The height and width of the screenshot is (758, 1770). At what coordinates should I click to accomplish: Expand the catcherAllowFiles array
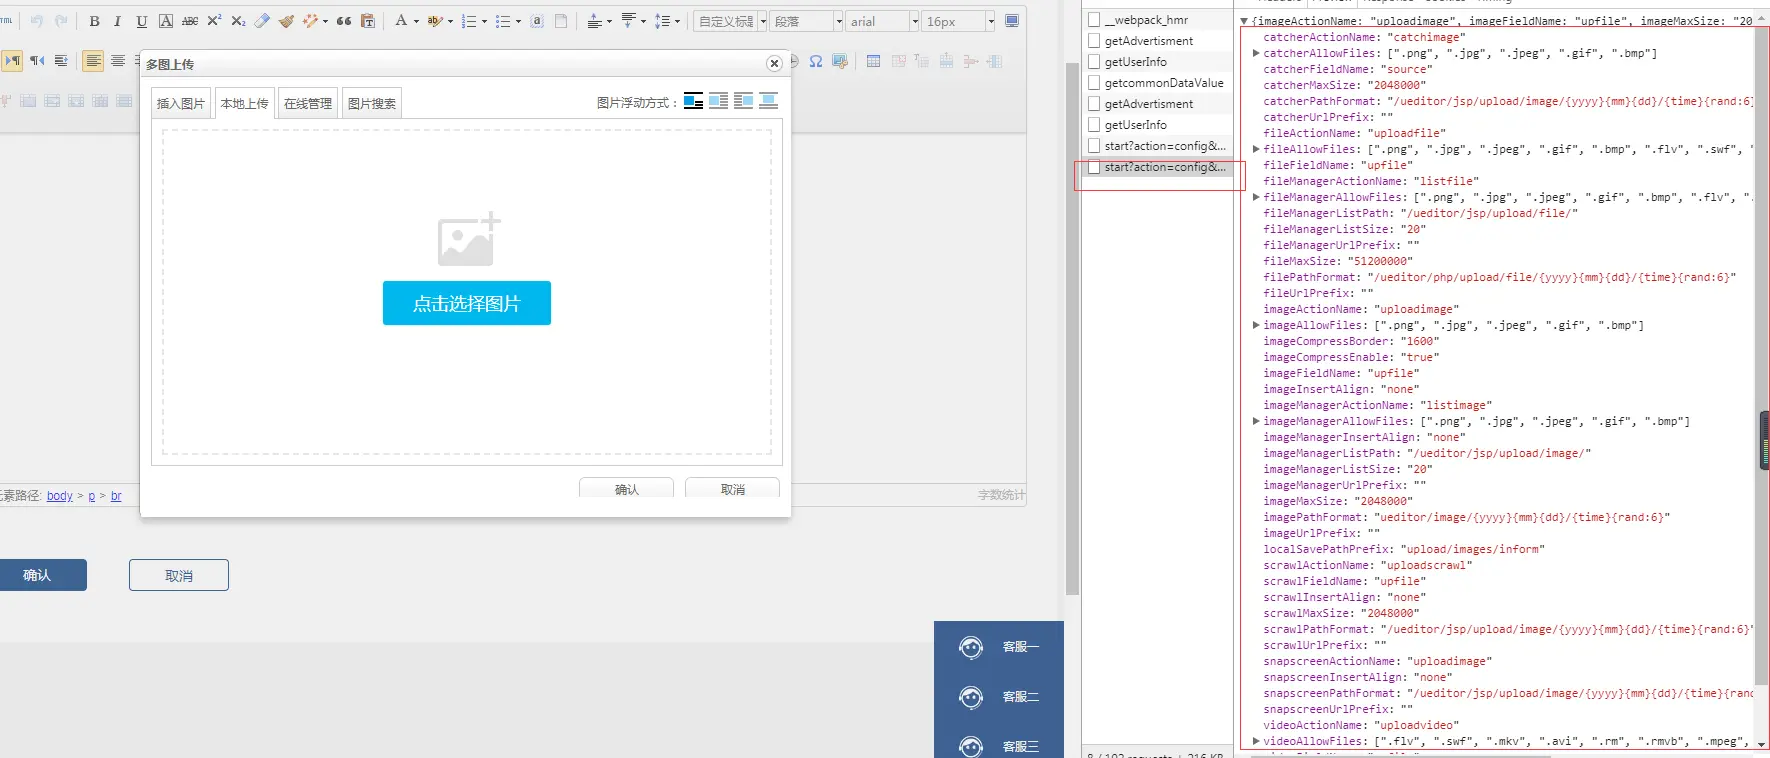1256,53
